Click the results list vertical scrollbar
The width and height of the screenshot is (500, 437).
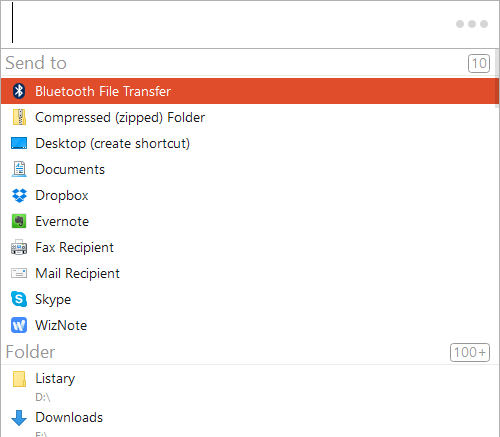tap(497, 78)
